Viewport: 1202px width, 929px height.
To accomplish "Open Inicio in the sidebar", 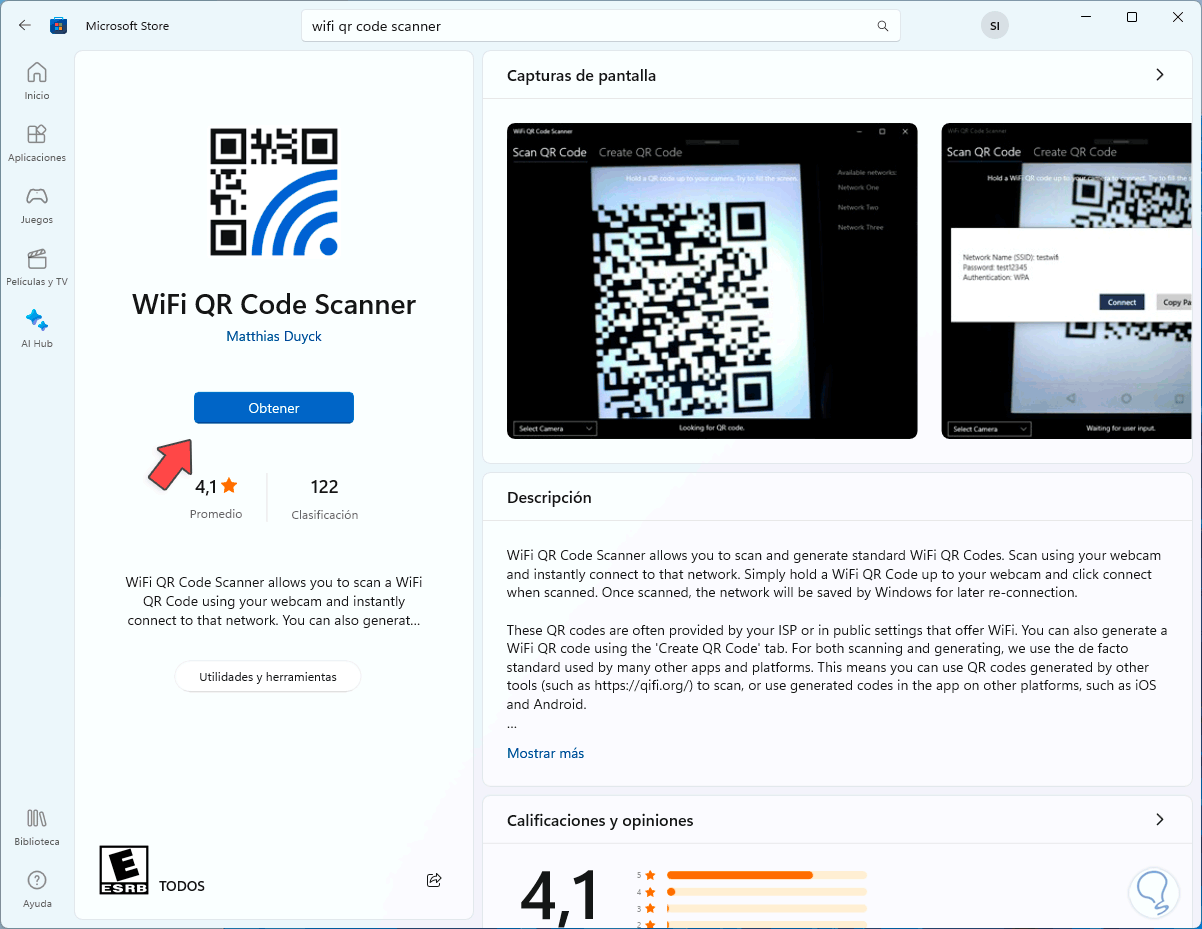I will click(x=37, y=81).
